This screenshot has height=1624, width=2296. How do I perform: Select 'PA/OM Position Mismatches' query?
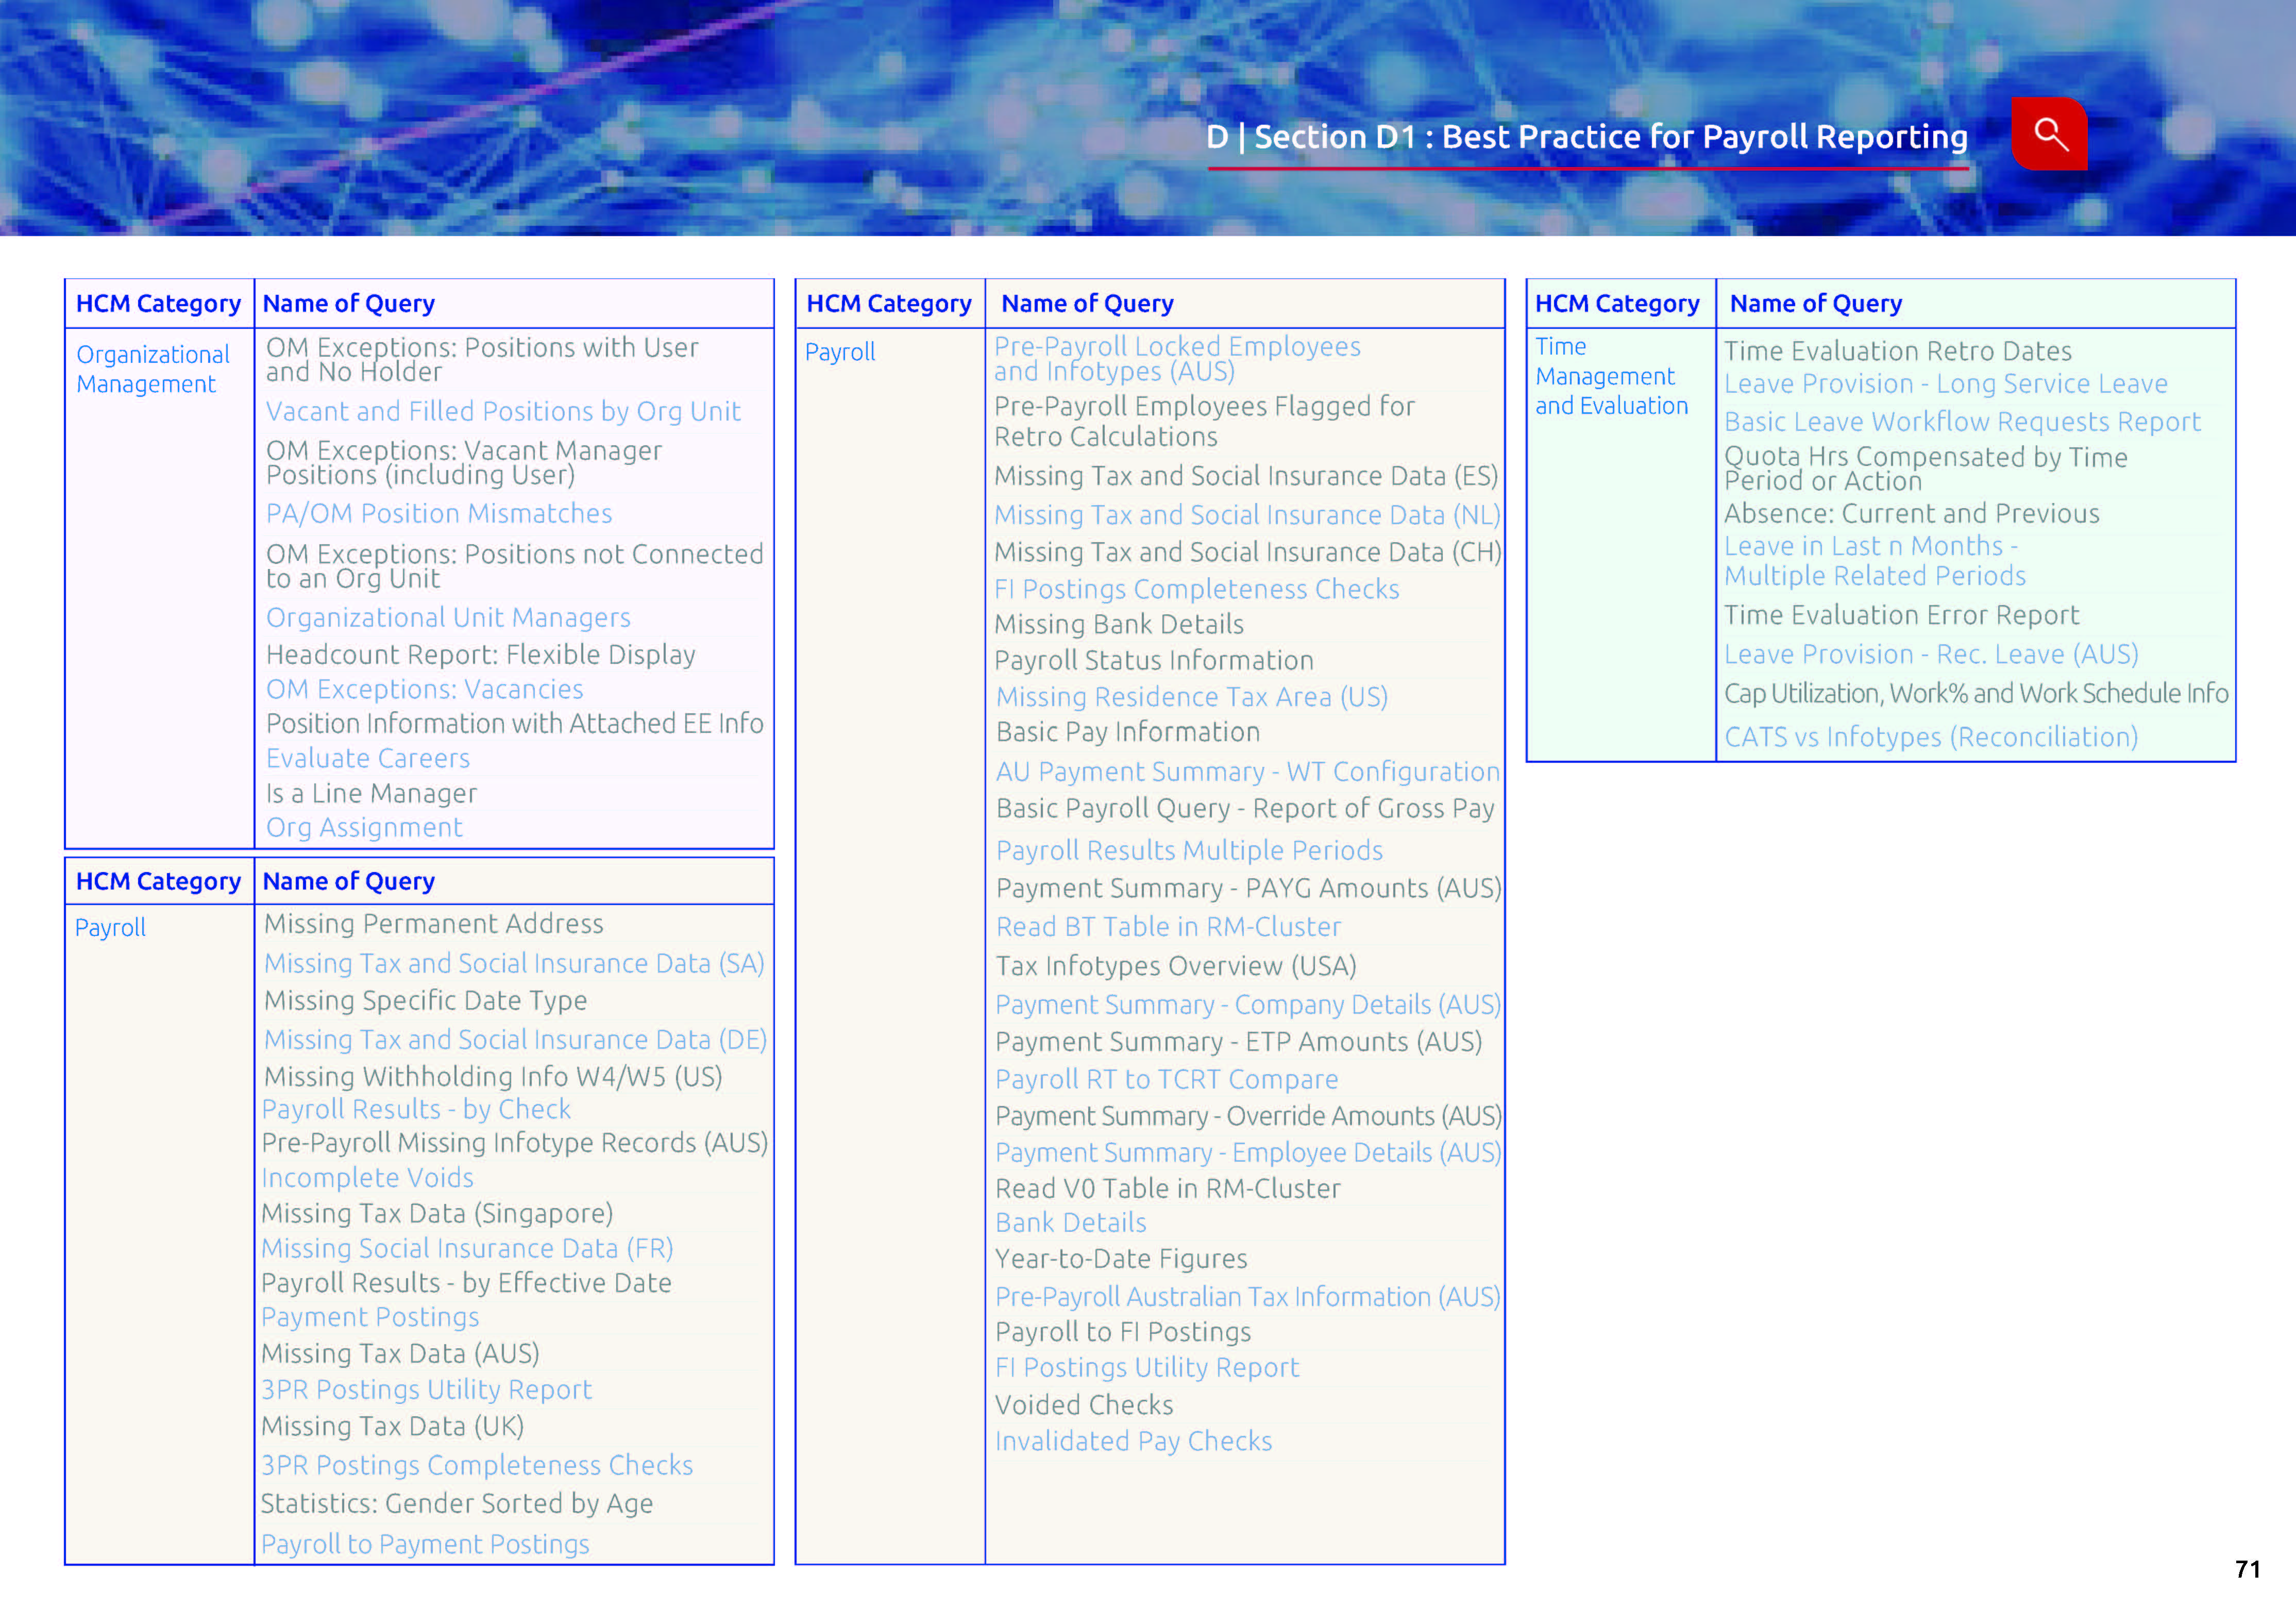point(439,513)
